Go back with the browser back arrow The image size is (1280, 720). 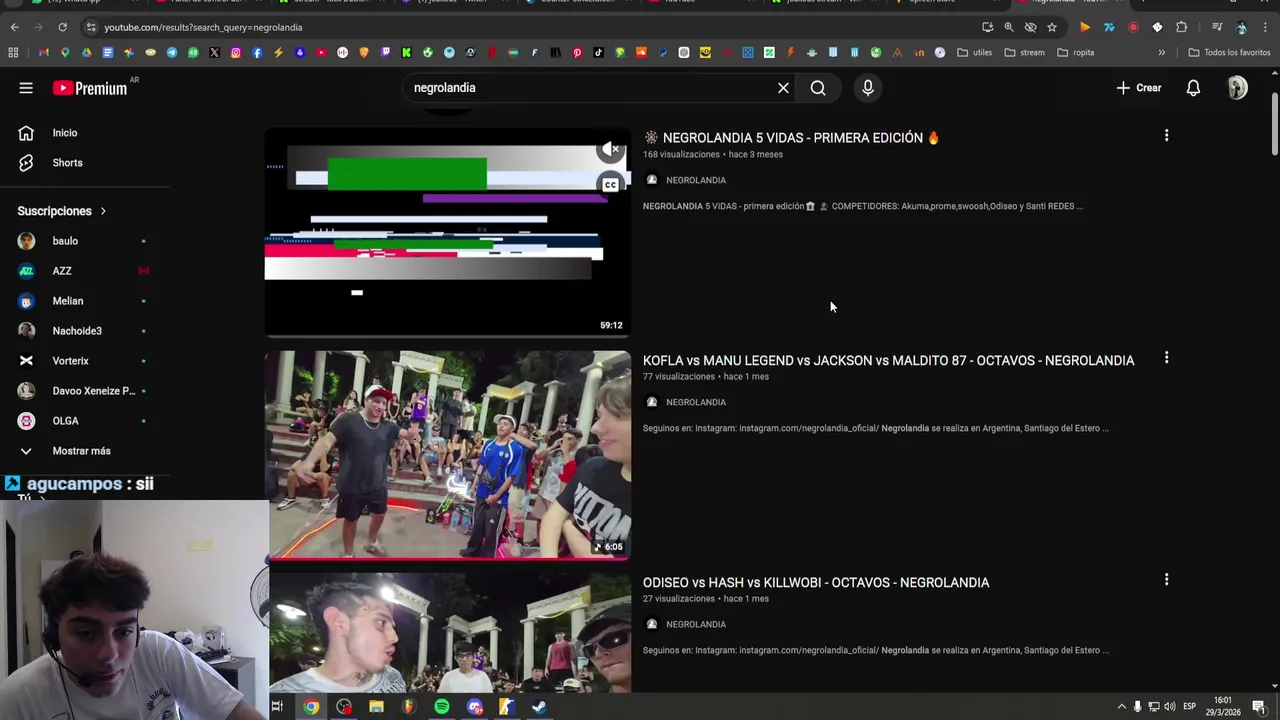click(14, 27)
